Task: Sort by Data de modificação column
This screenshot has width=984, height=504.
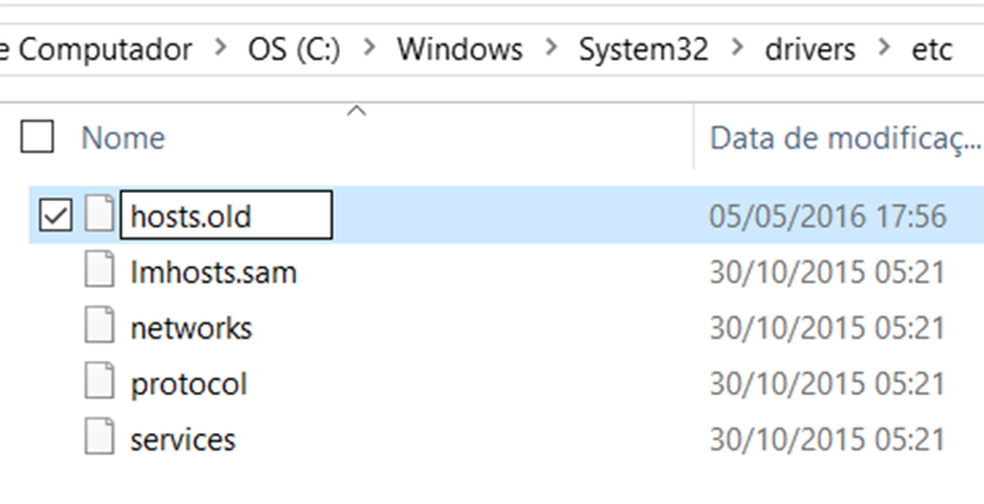Action: pos(843,138)
